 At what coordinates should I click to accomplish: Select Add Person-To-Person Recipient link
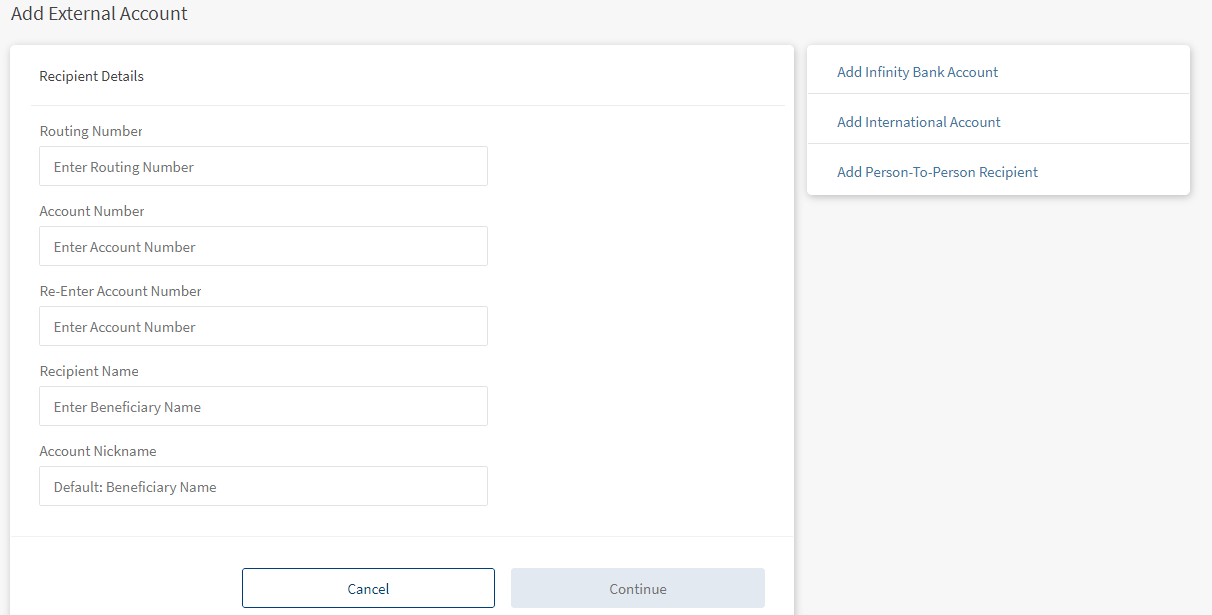(937, 172)
